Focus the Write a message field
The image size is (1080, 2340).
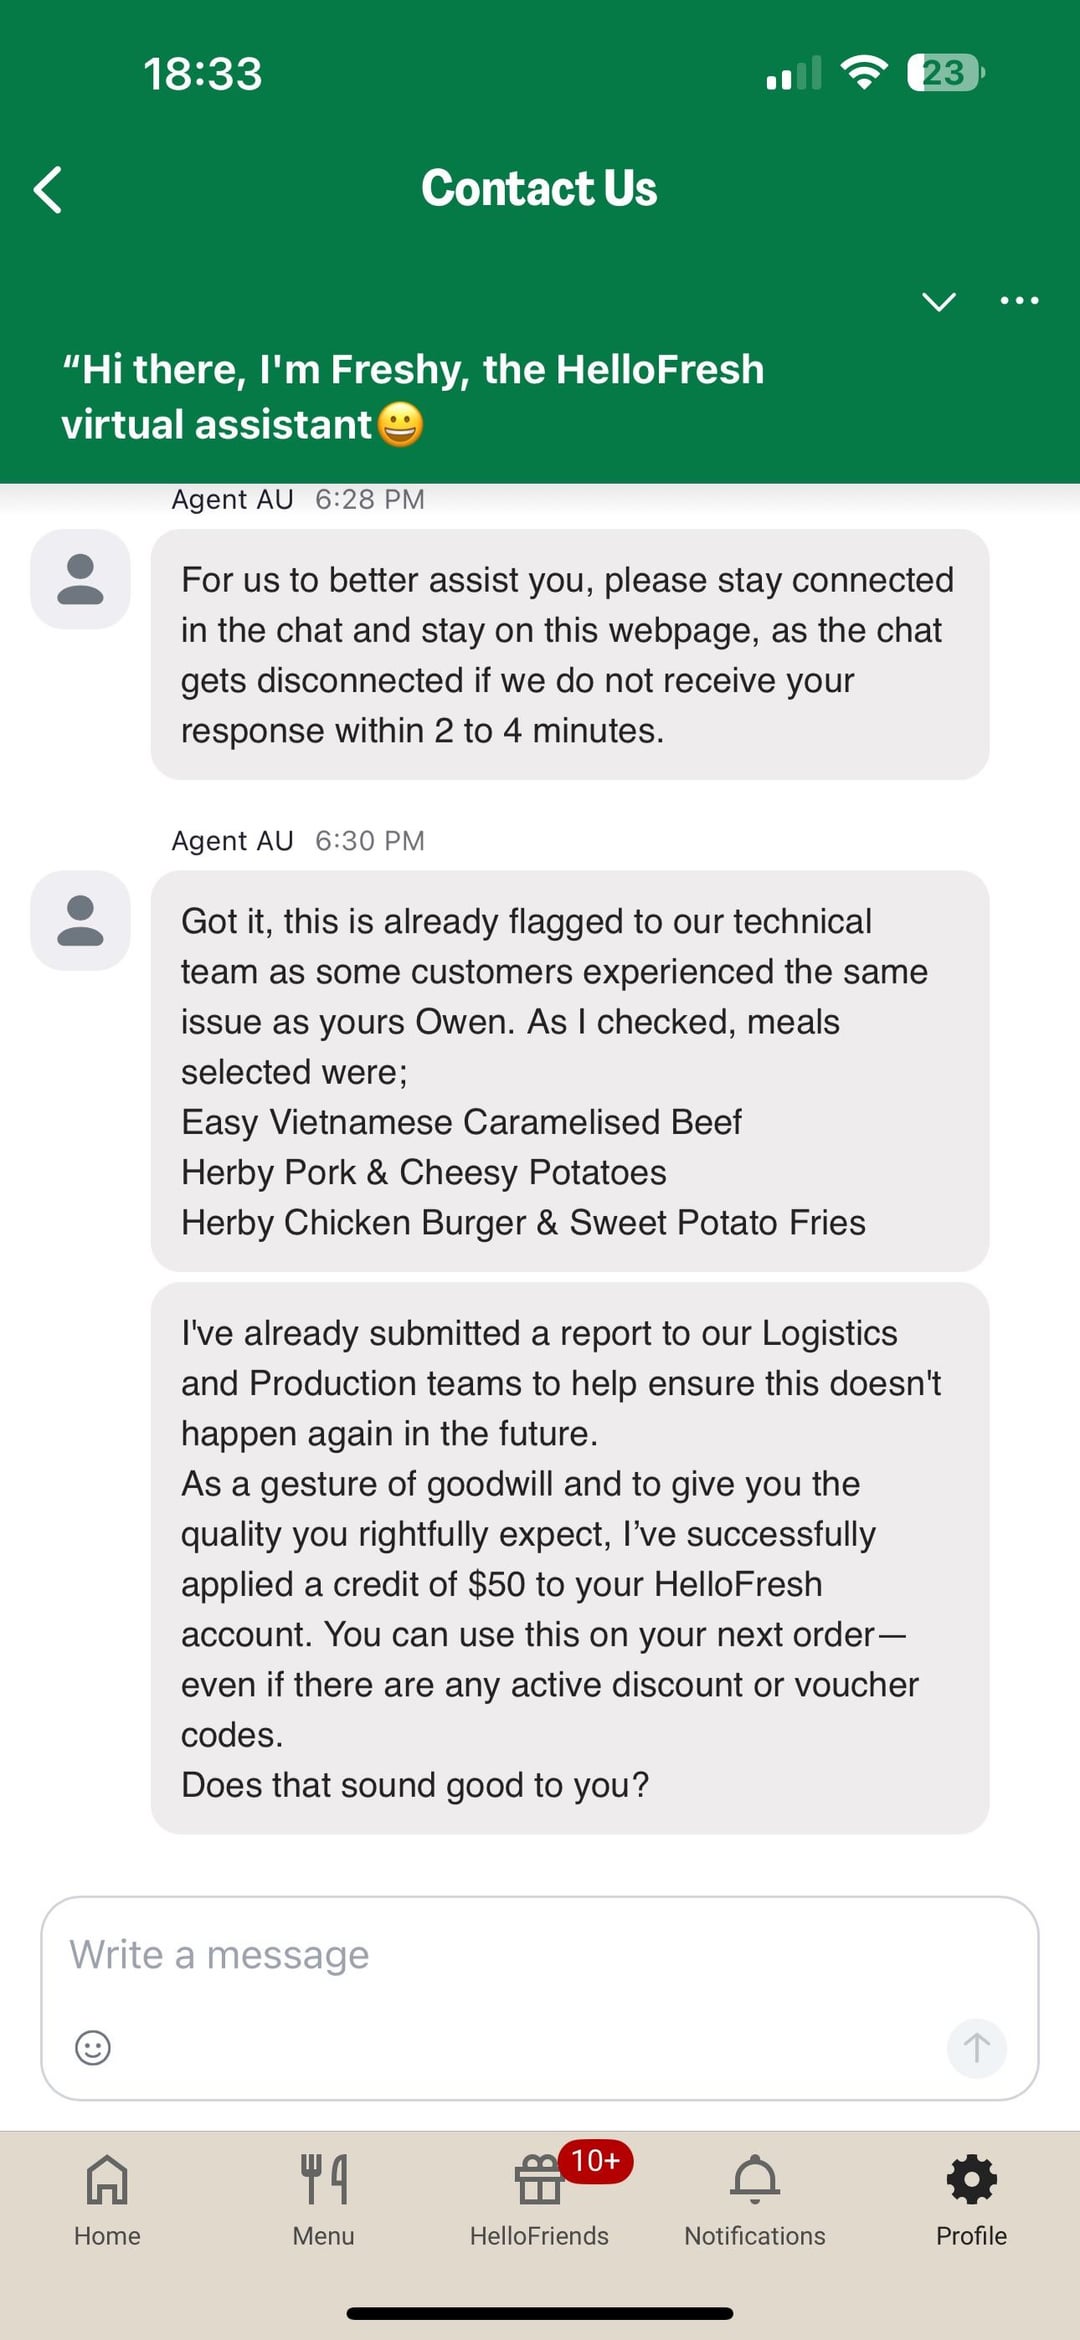click(540, 1955)
